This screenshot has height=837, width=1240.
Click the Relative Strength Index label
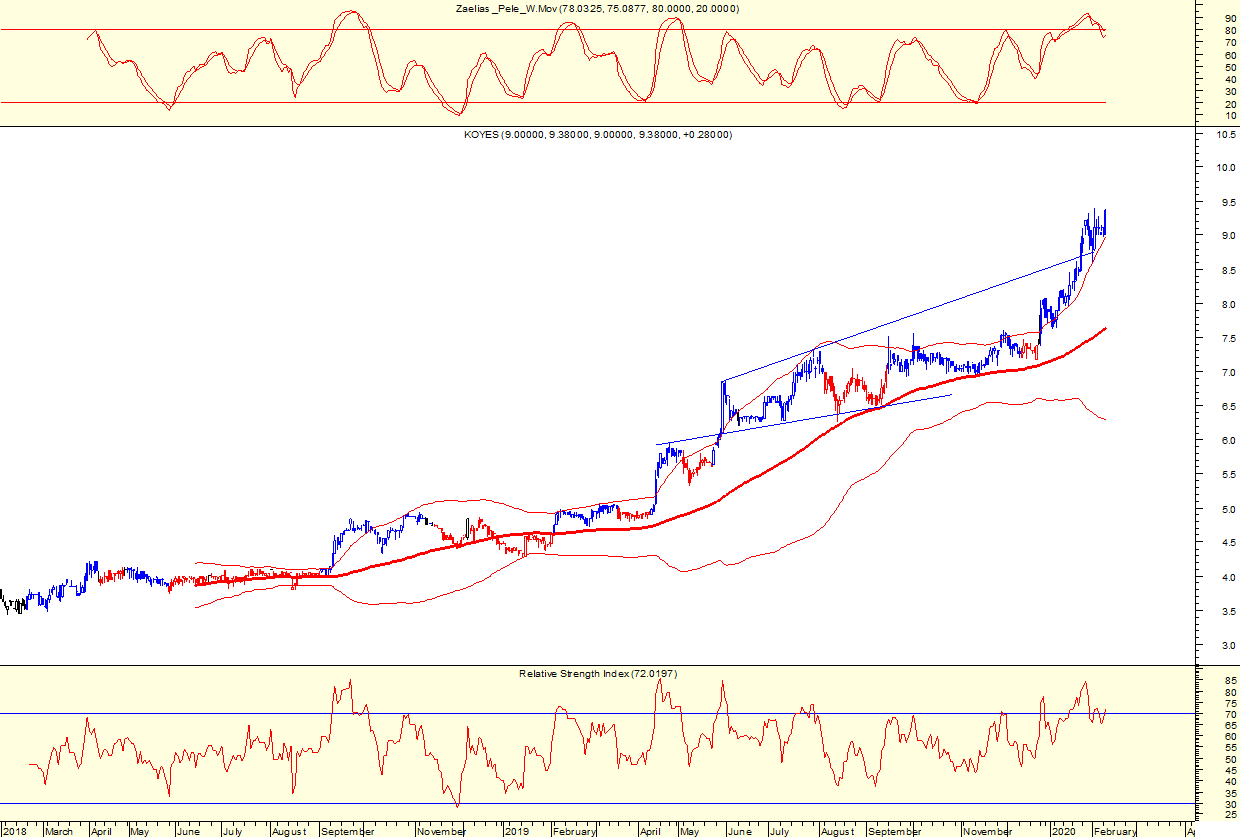tap(598, 674)
